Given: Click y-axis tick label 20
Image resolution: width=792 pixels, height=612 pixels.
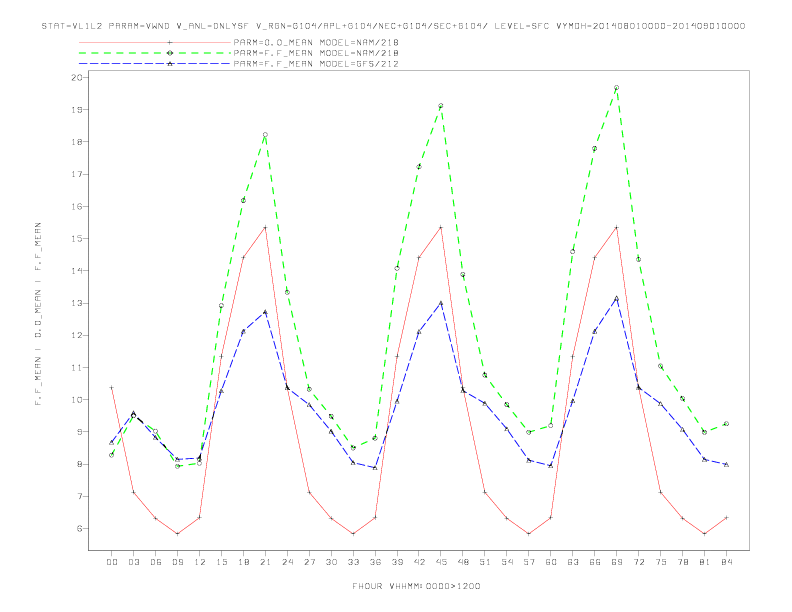Looking at the screenshot, I should pyautogui.click(x=77, y=77).
